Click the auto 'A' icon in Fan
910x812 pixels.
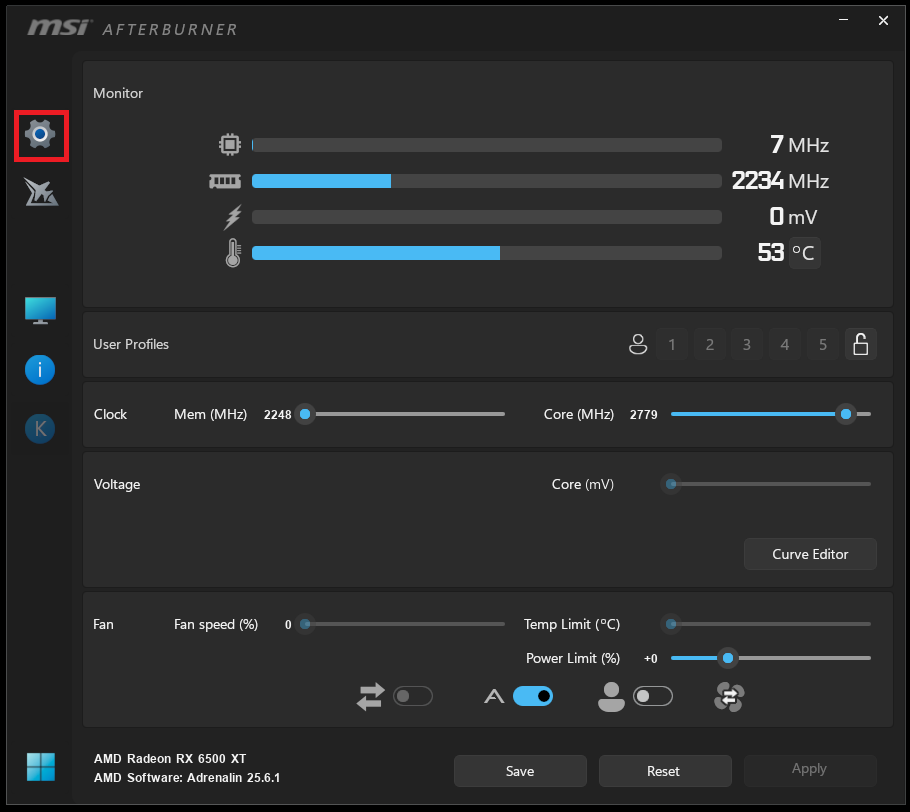tap(494, 696)
